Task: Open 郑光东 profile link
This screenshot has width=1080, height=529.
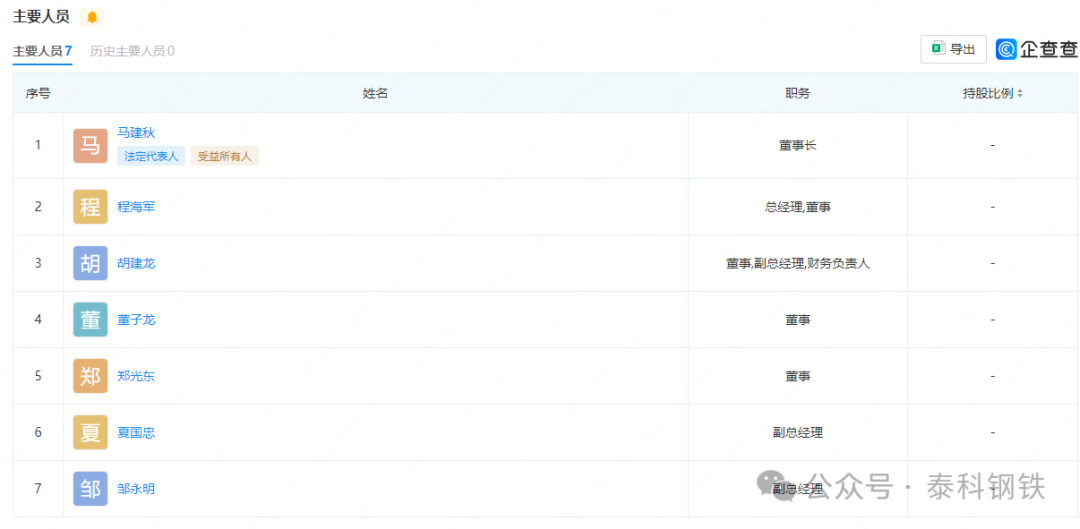Action: [136, 376]
